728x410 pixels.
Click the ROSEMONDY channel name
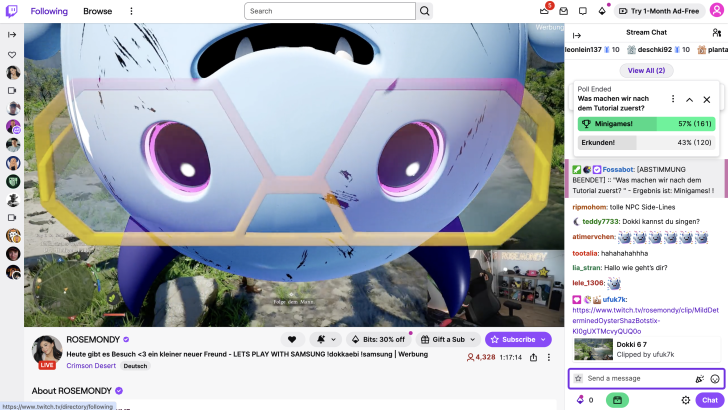coord(93,339)
